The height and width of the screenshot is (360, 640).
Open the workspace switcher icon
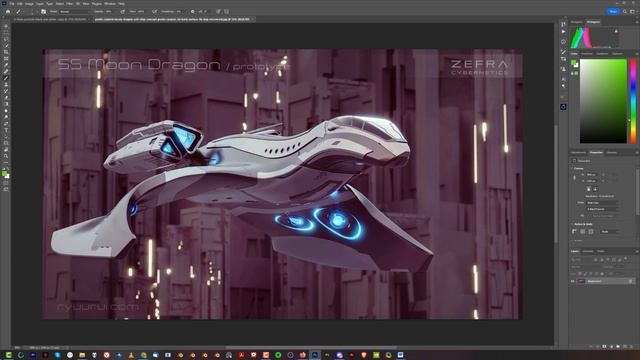click(x=632, y=11)
